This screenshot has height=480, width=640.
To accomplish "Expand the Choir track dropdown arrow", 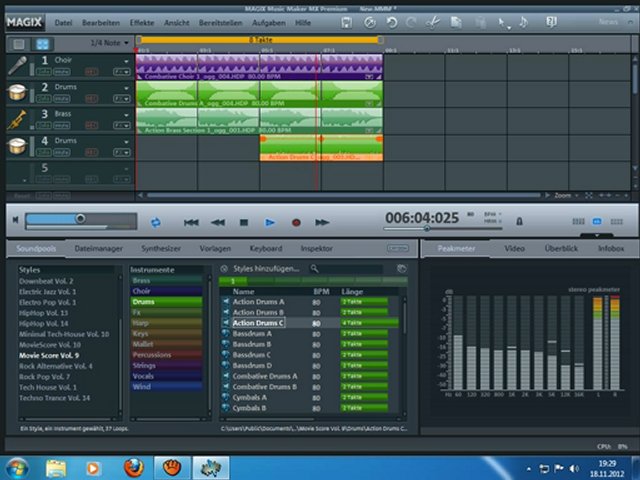I will pos(126,61).
